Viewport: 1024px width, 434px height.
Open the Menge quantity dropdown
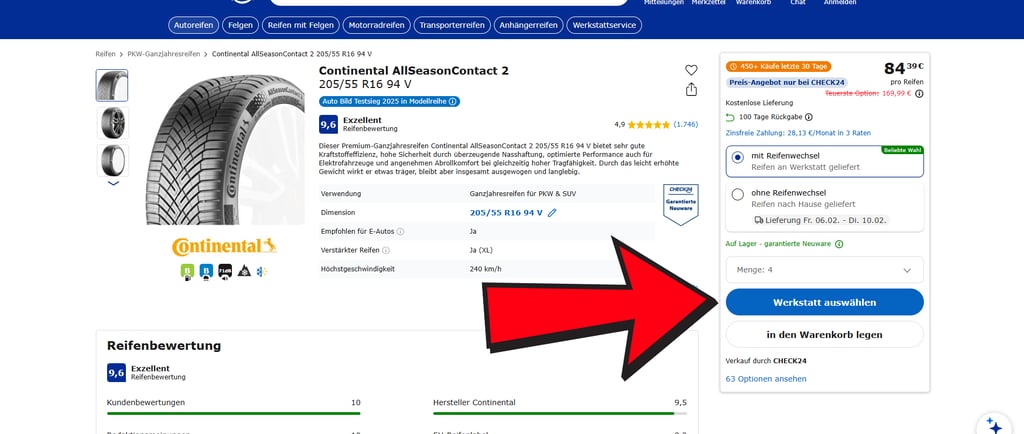click(824, 270)
